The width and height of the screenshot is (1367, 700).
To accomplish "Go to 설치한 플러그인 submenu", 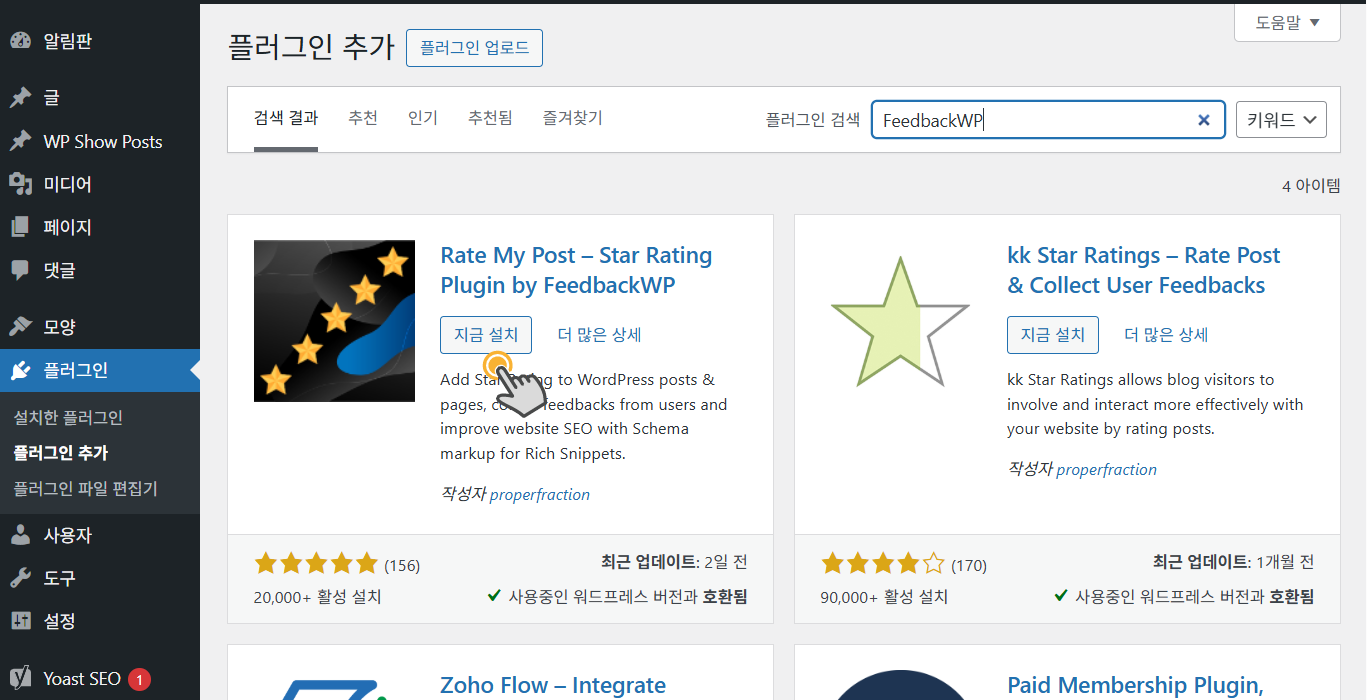I will [68, 418].
